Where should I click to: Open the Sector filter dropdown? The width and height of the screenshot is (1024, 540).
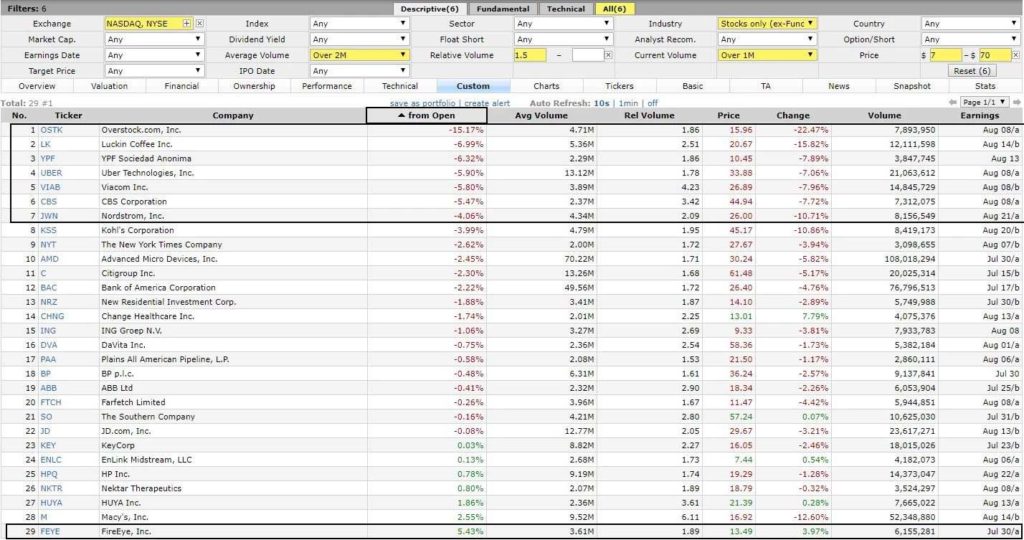pos(564,24)
